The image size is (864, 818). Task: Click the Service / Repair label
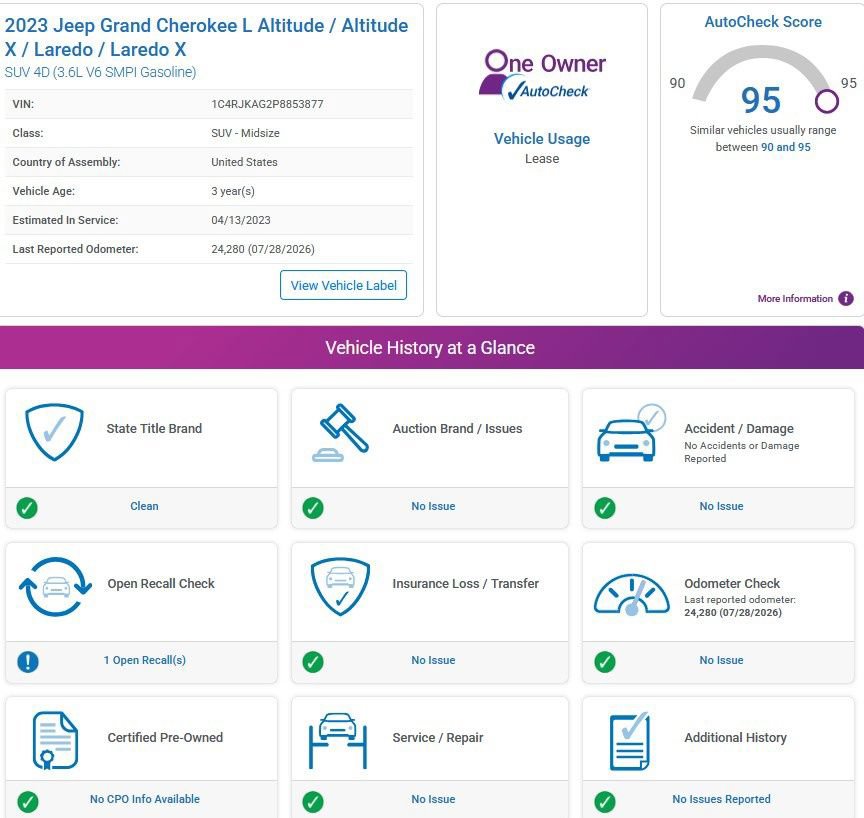[438, 738]
